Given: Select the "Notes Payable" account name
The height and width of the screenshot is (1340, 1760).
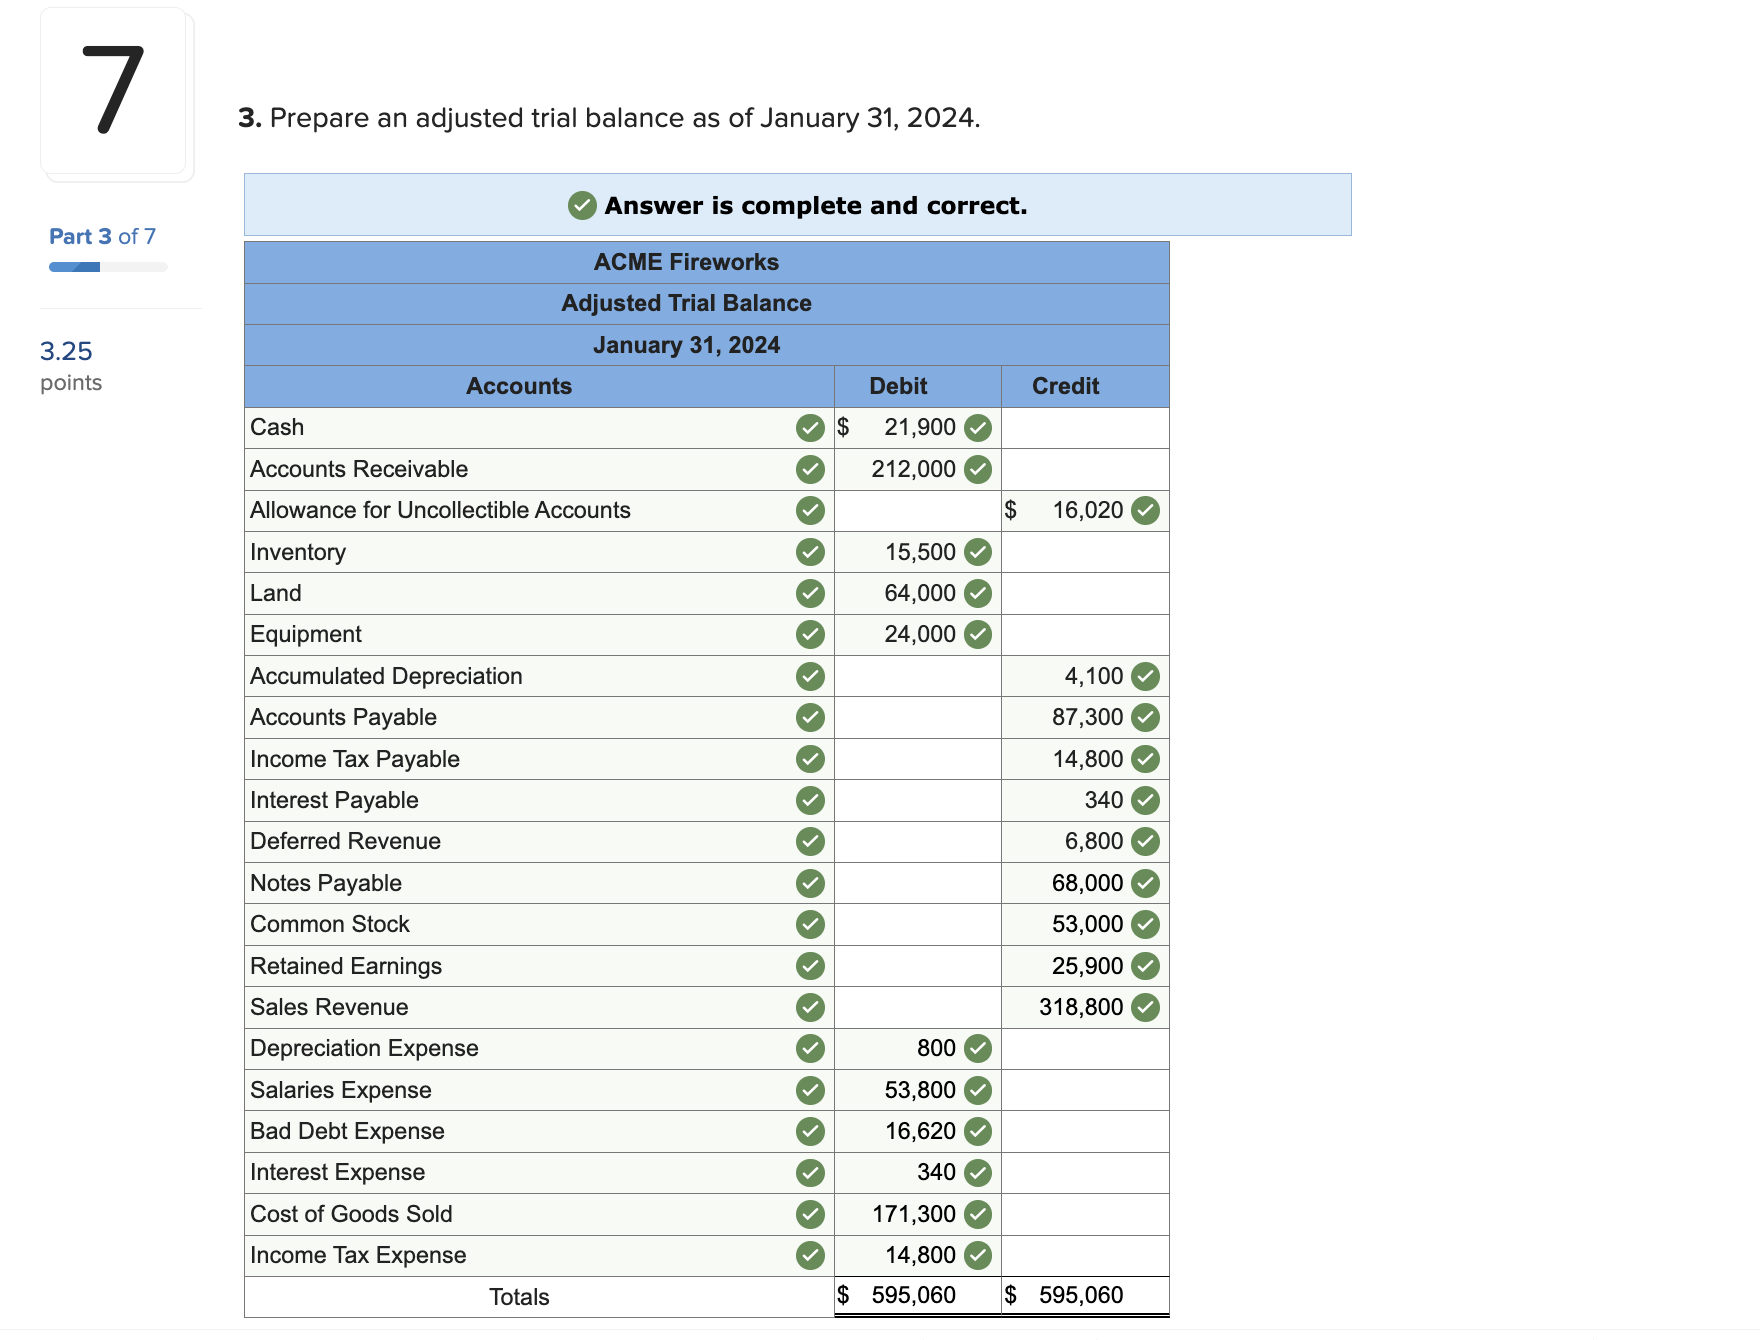Looking at the screenshot, I should [x=326, y=884].
